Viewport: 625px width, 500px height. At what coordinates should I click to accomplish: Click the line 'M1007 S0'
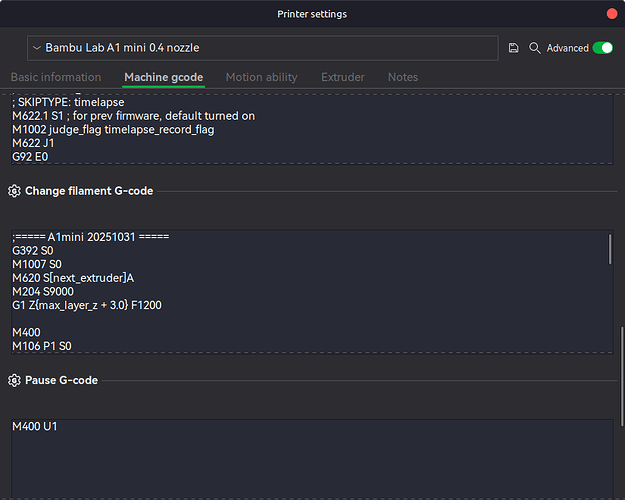[x=37, y=264]
